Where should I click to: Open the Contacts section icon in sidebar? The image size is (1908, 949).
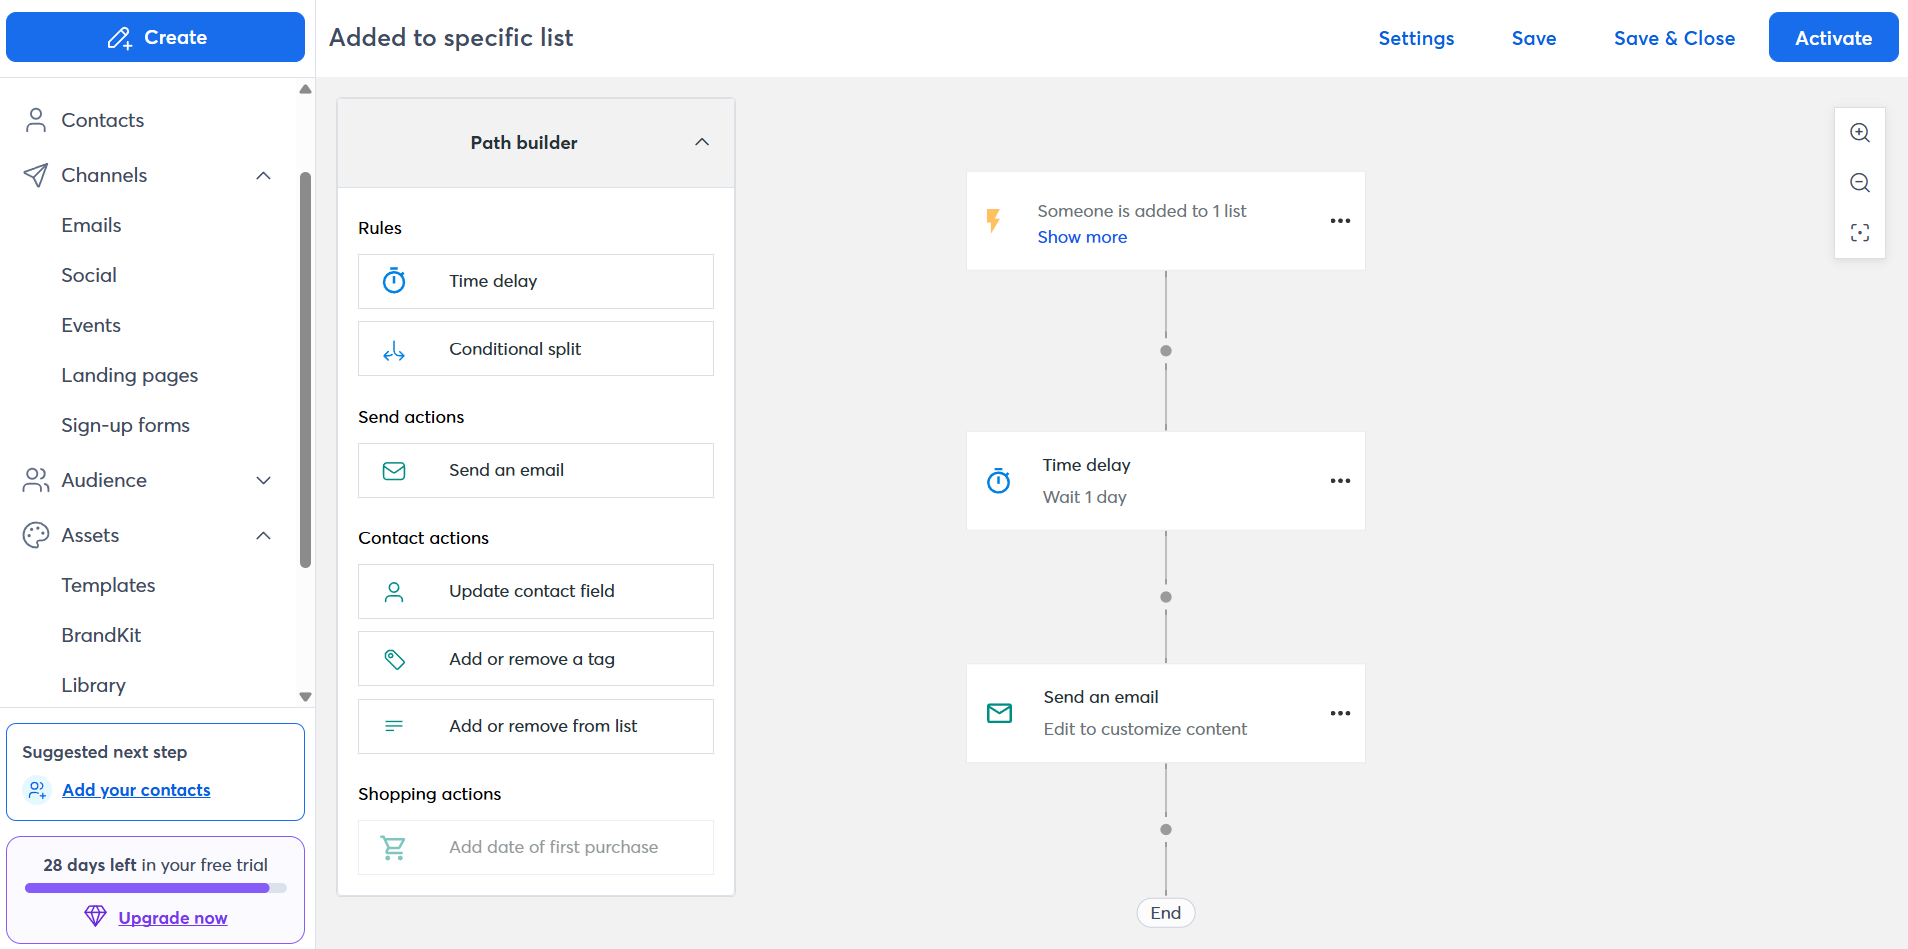tap(36, 120)
